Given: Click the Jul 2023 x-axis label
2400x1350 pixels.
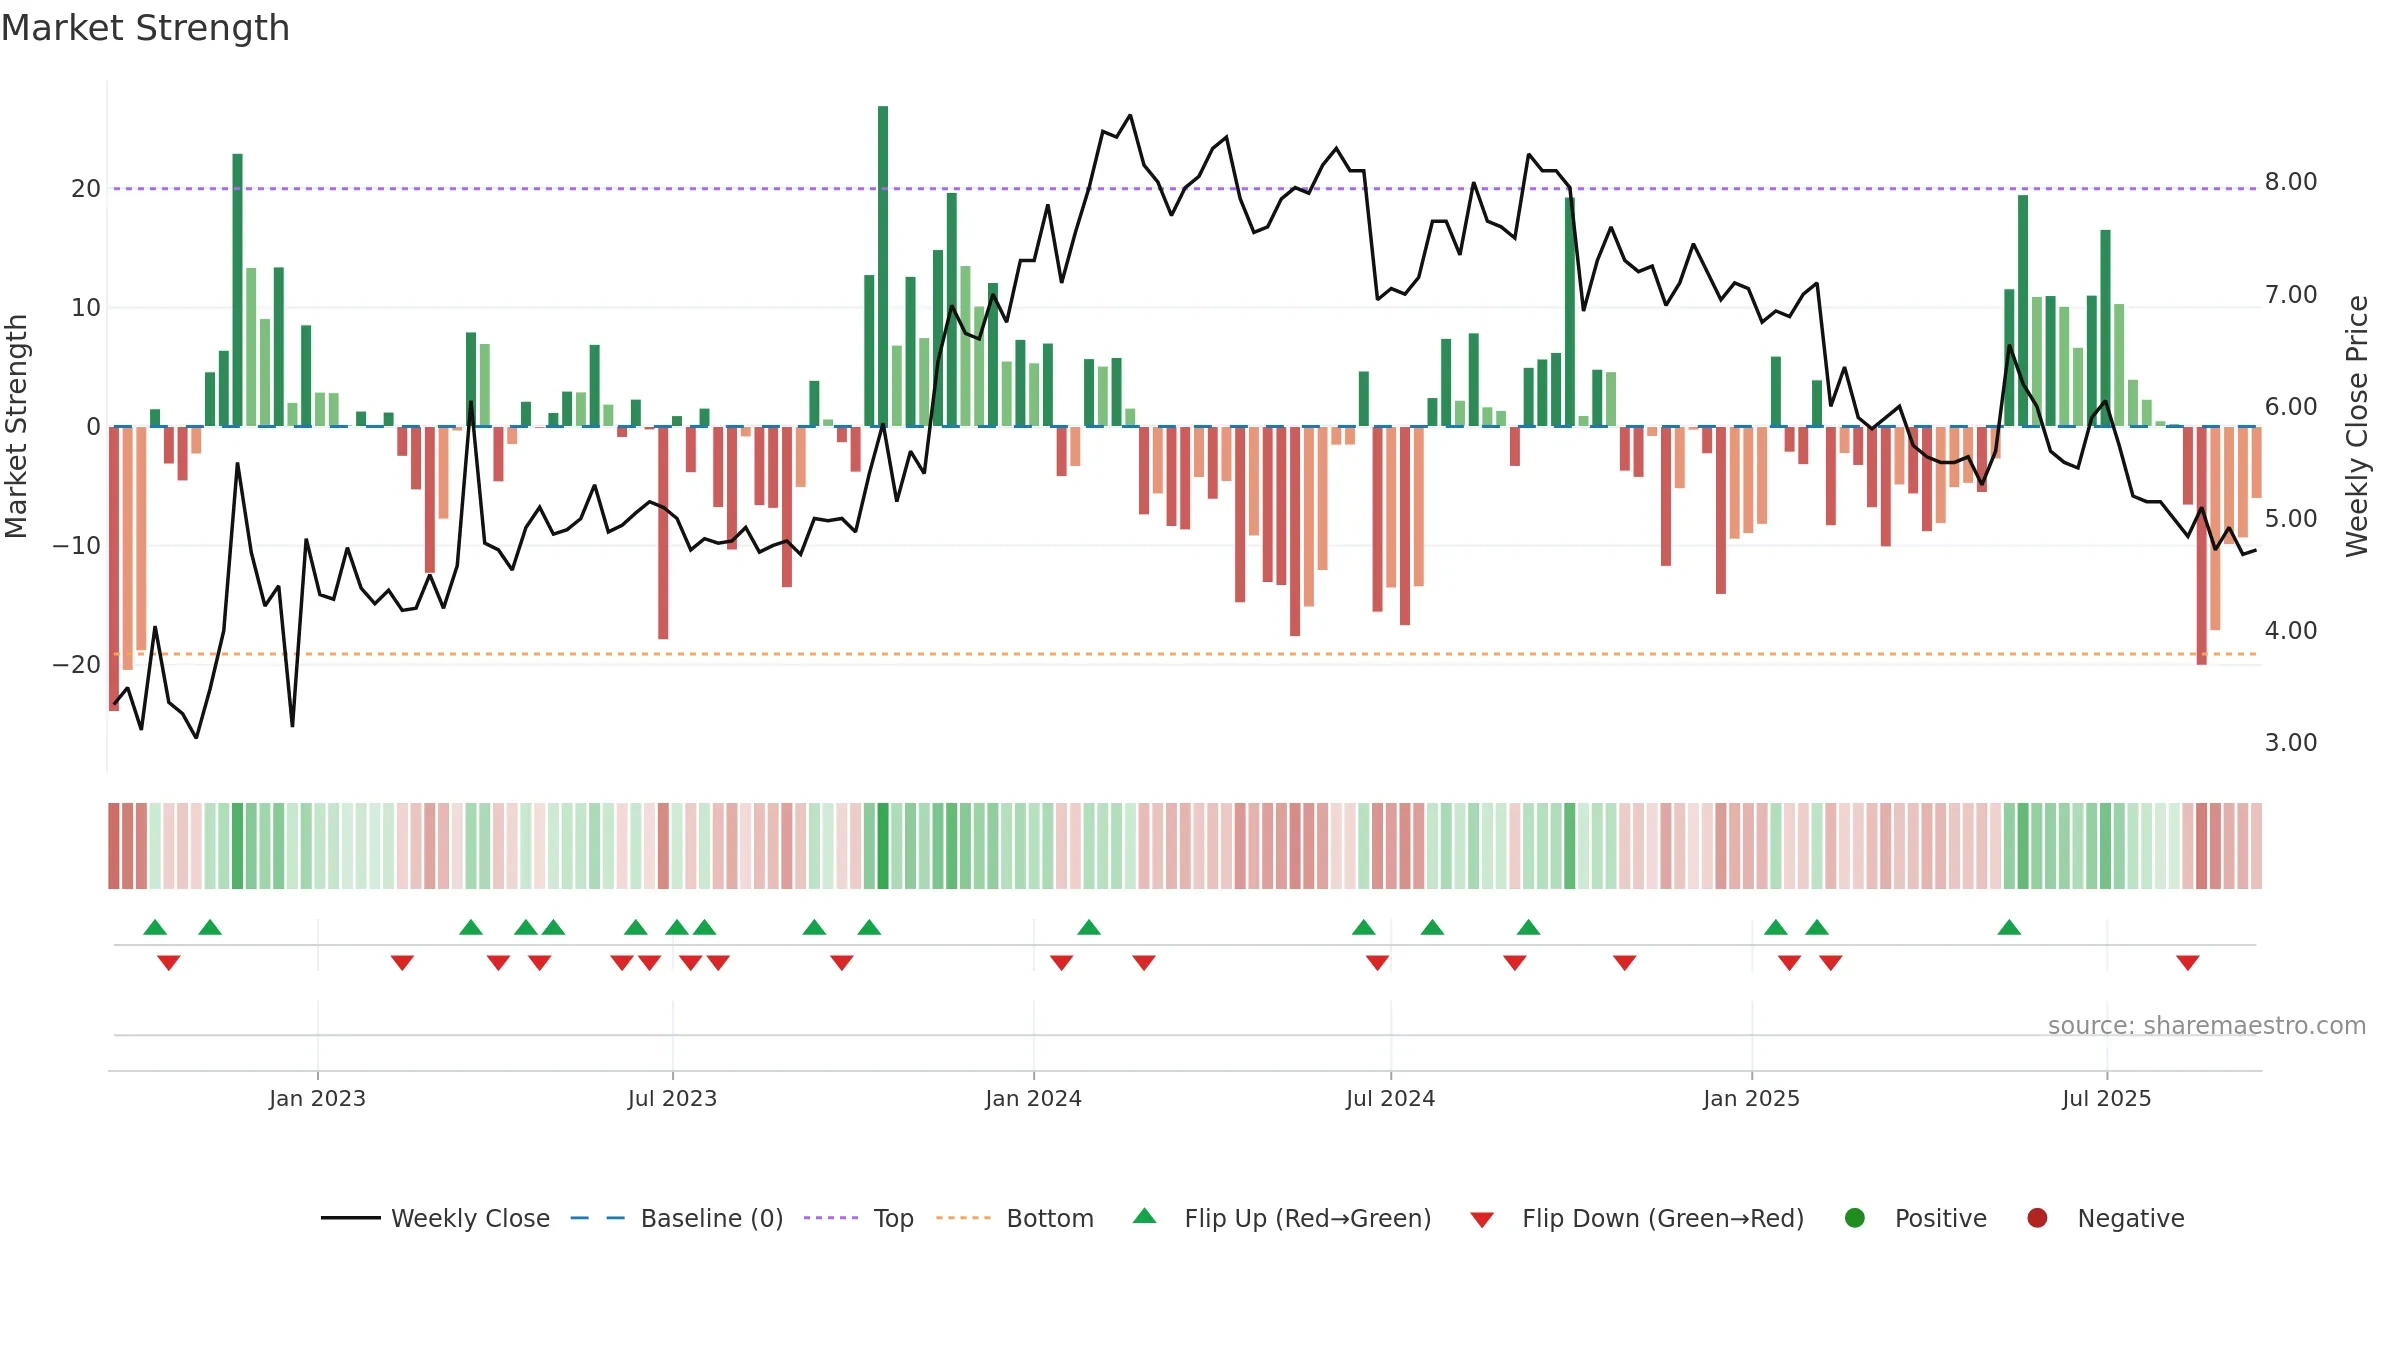Looking at the screenshot, I should pos(672,1098).
